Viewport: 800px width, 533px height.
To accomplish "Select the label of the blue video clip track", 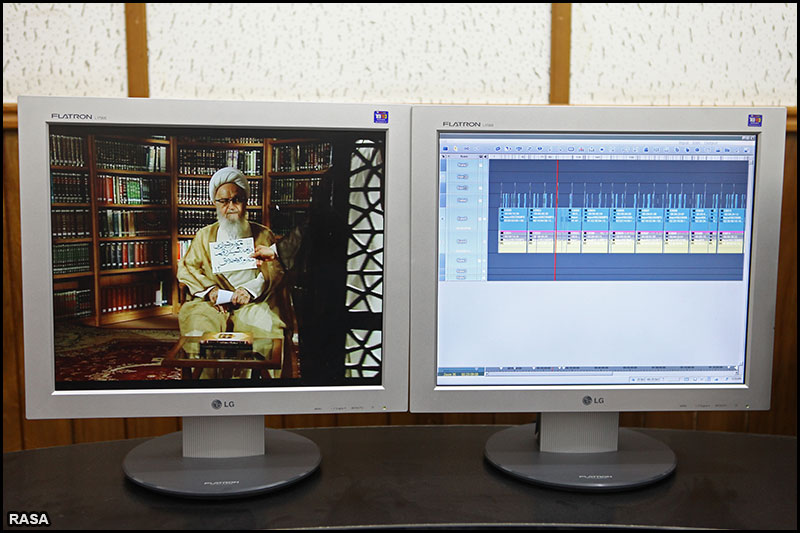I will click(462, 218).
